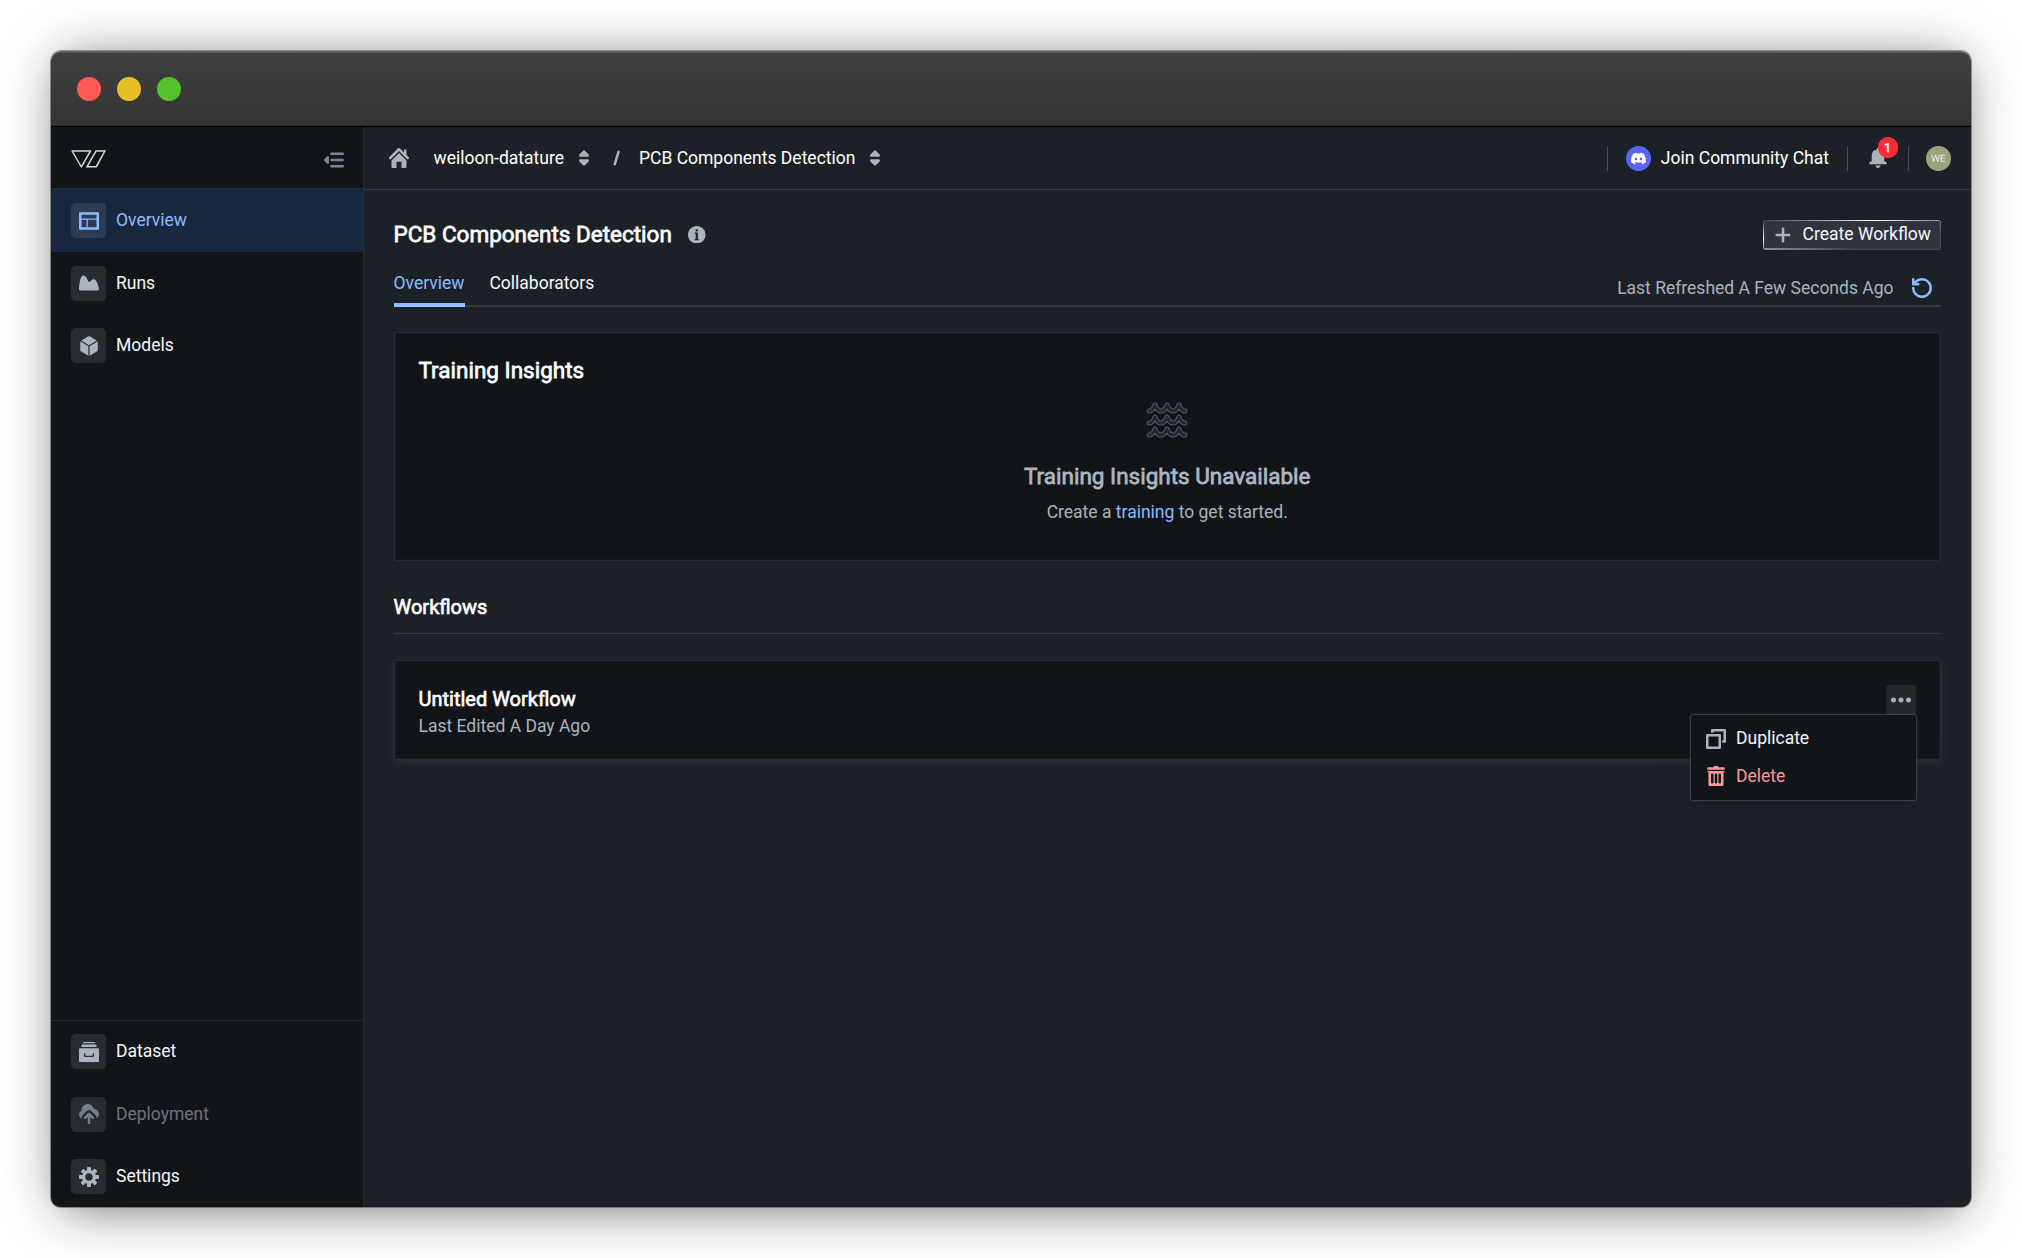Follow the training link
The image size is (2022, 1258).
coord(1144,512)
